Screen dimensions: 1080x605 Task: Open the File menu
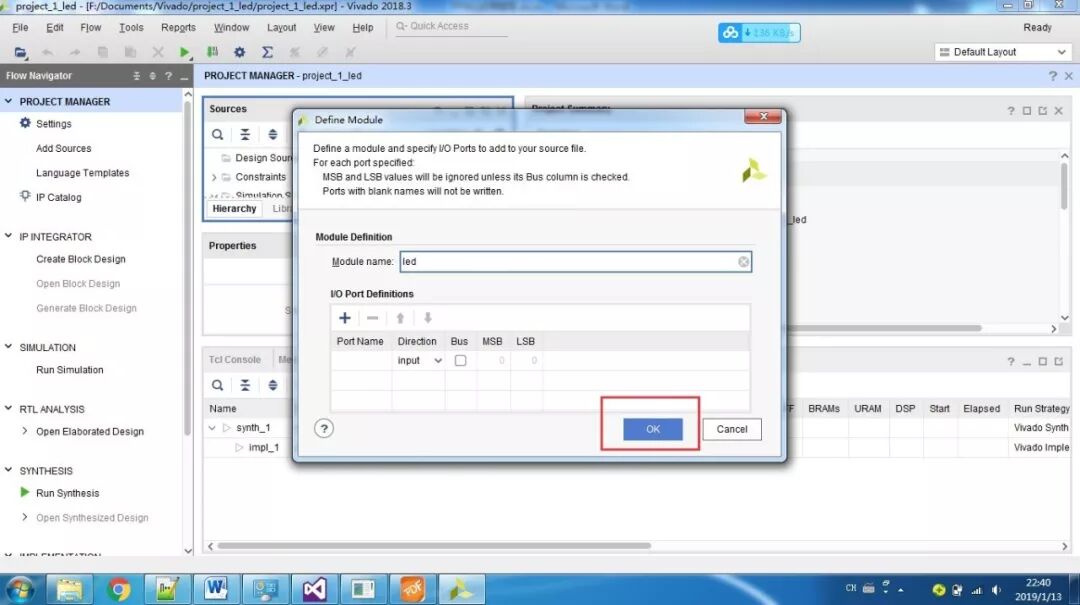pyautogui.click(x=21, y=28)
